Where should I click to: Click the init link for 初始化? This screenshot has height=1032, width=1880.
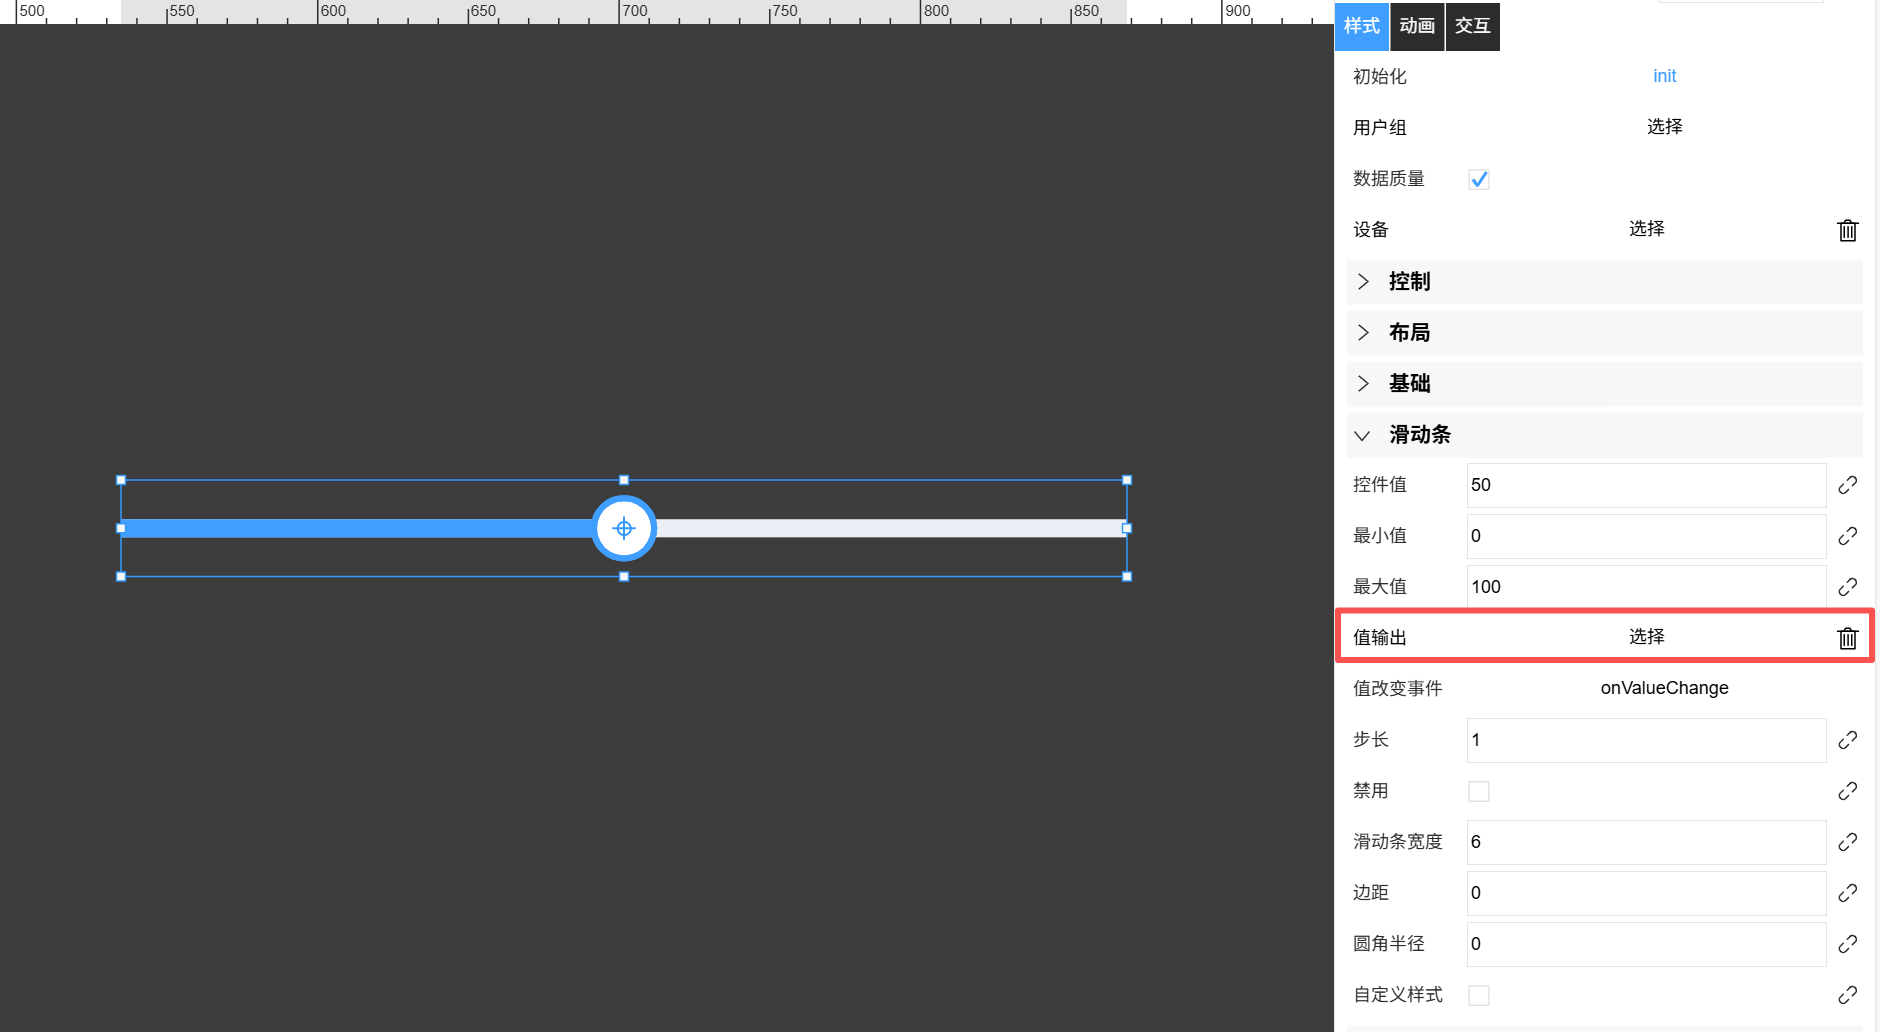coord(1664,76)
